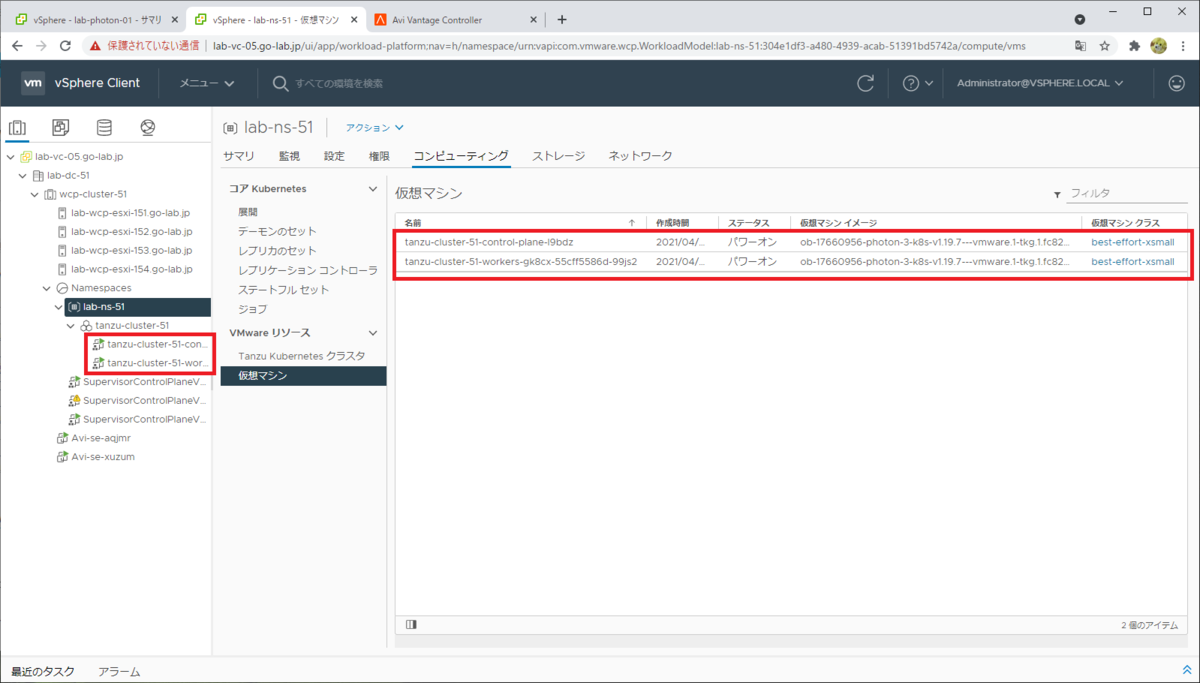Open the 展開 side menu item
The width and height of the screenshot is (1200, 683).
click(x=248, y=212)
